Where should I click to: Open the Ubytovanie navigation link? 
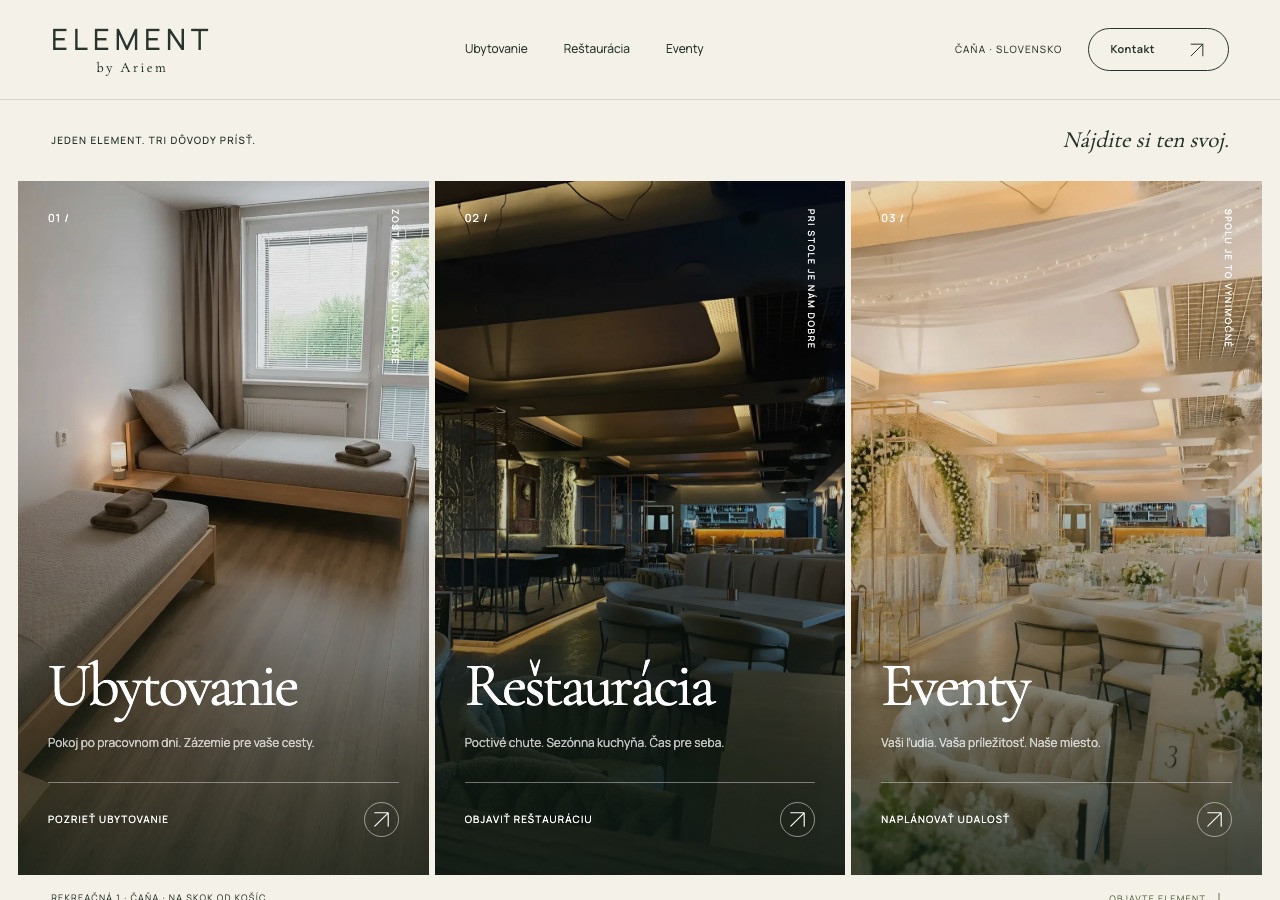(x=496, y=49)
